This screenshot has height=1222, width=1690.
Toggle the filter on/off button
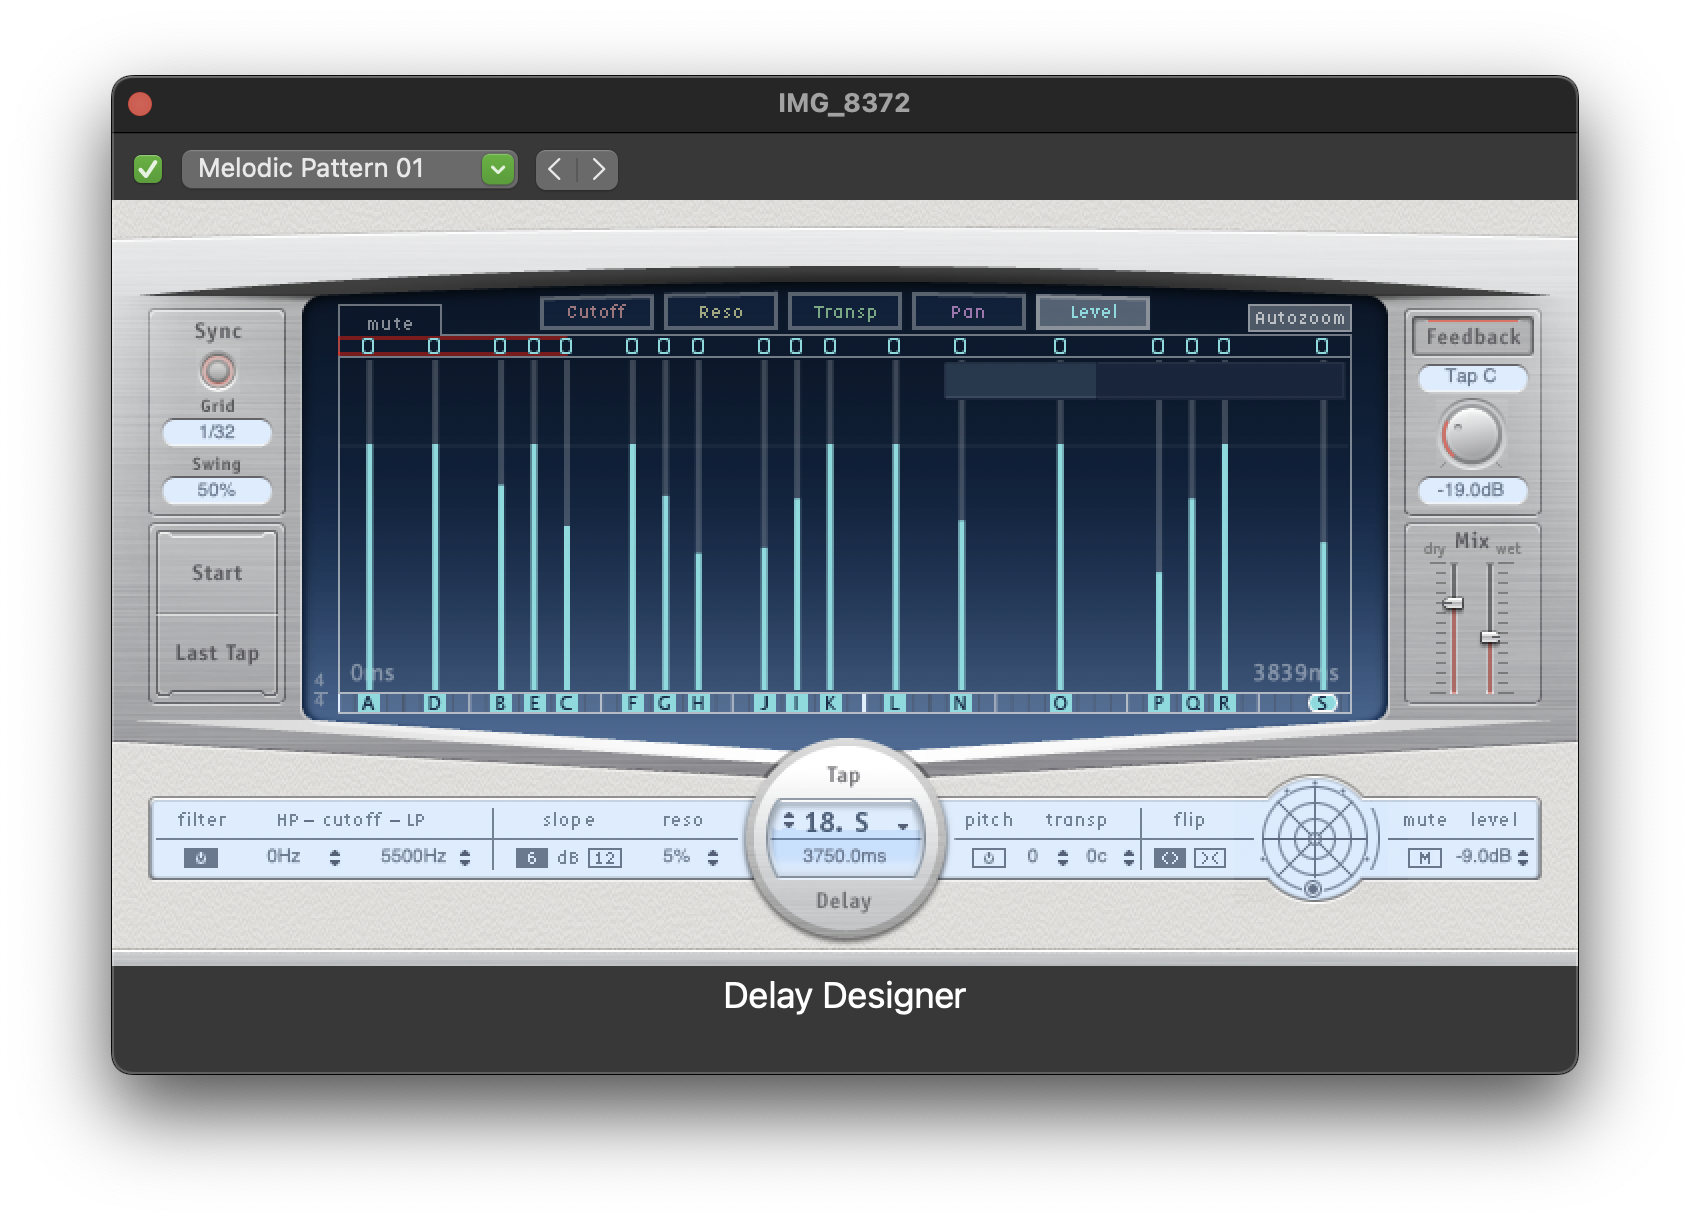(x=201, y=857)
